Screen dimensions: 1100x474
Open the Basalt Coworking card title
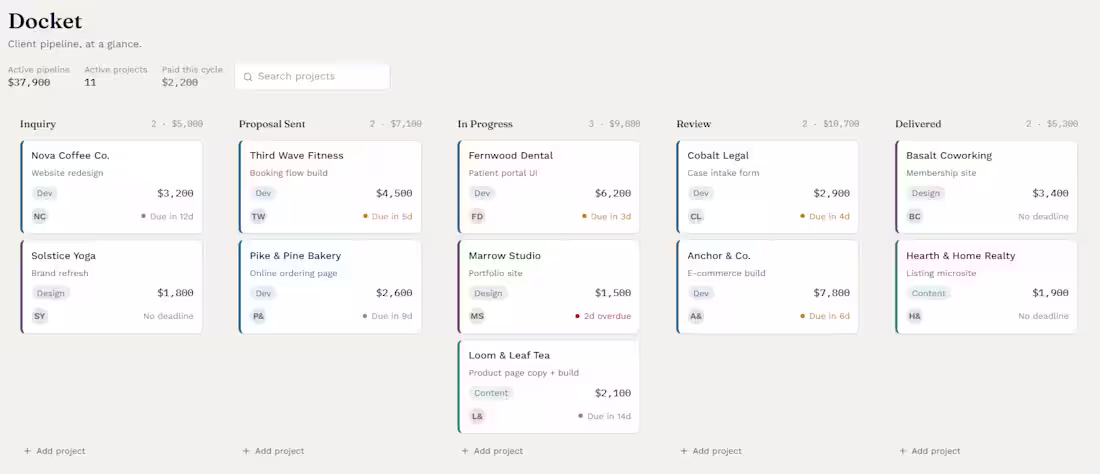click(x=949, y=156)
